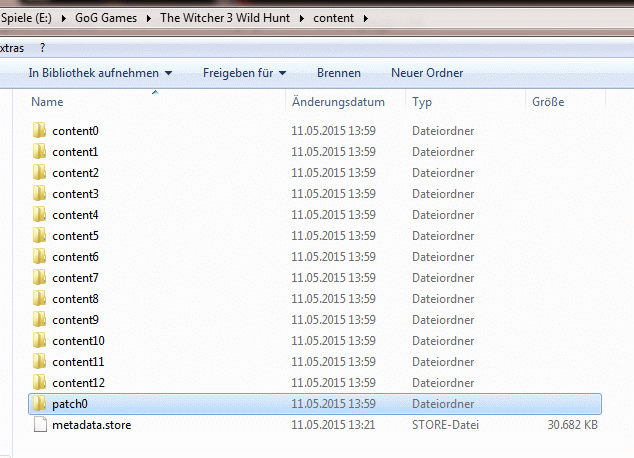Select the content0 folder icon
The width and height of the screenshot is (634, 458).
[40, 131]
